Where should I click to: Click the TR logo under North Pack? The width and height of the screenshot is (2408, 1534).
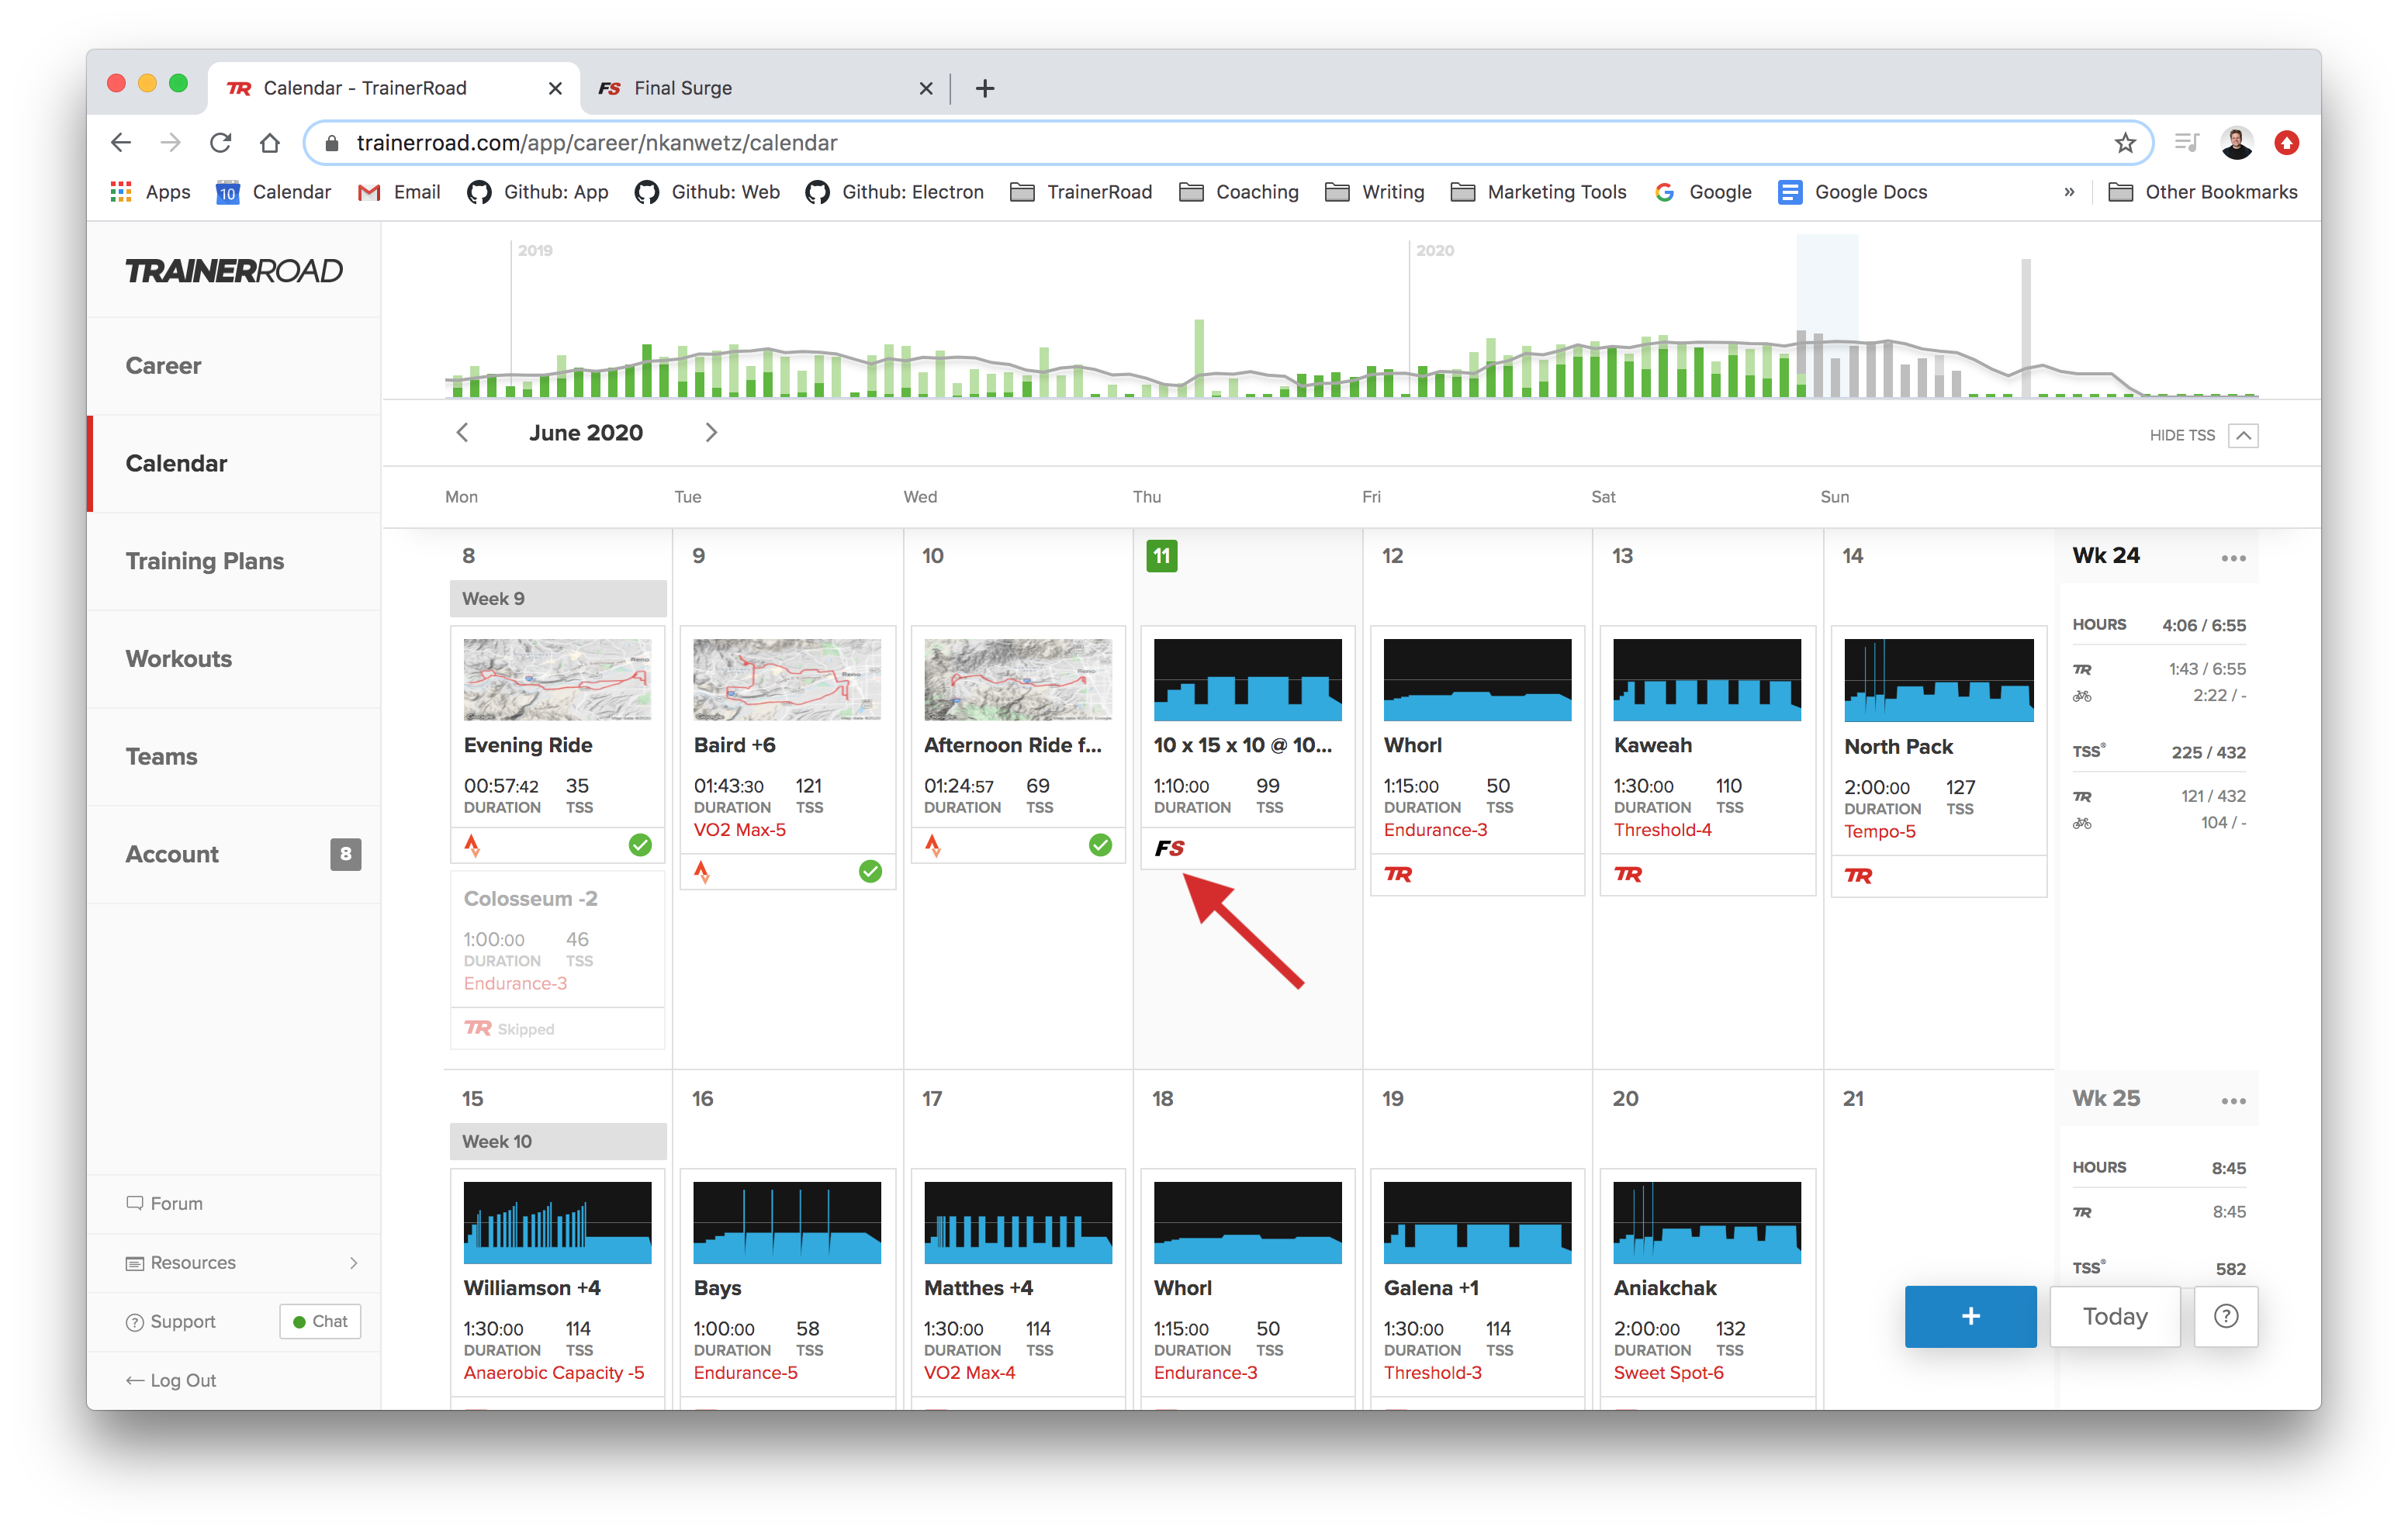click(1859, 875)
